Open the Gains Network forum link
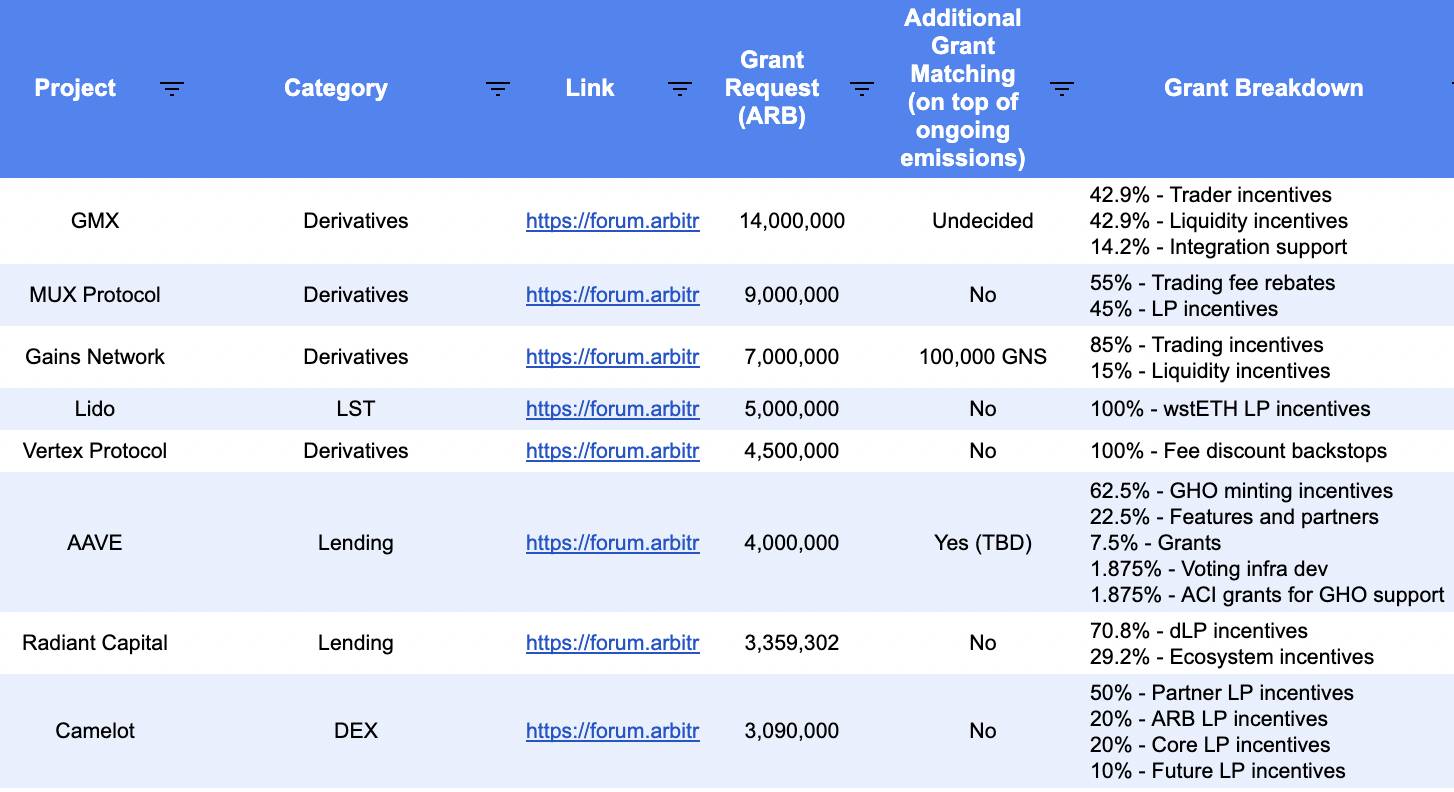The height and width of the screenshot is (792, 1454). tap(613, 357)
